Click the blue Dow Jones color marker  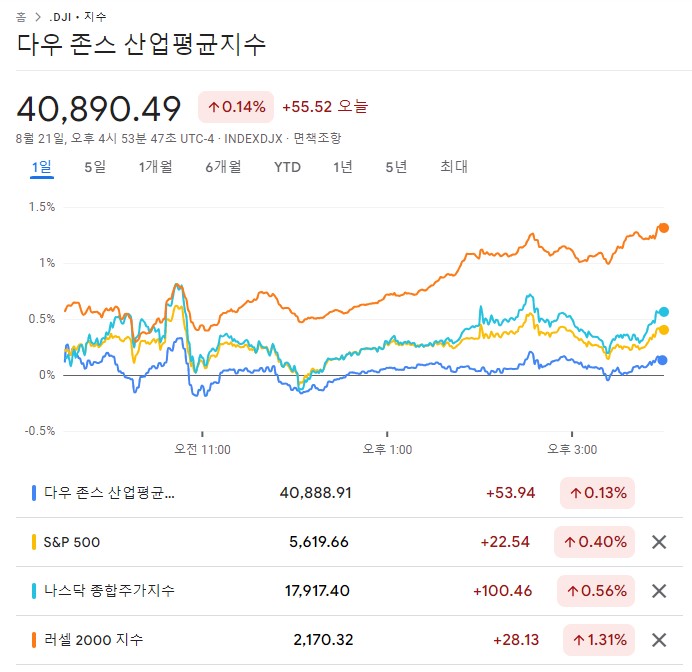(x=34, y=493)
